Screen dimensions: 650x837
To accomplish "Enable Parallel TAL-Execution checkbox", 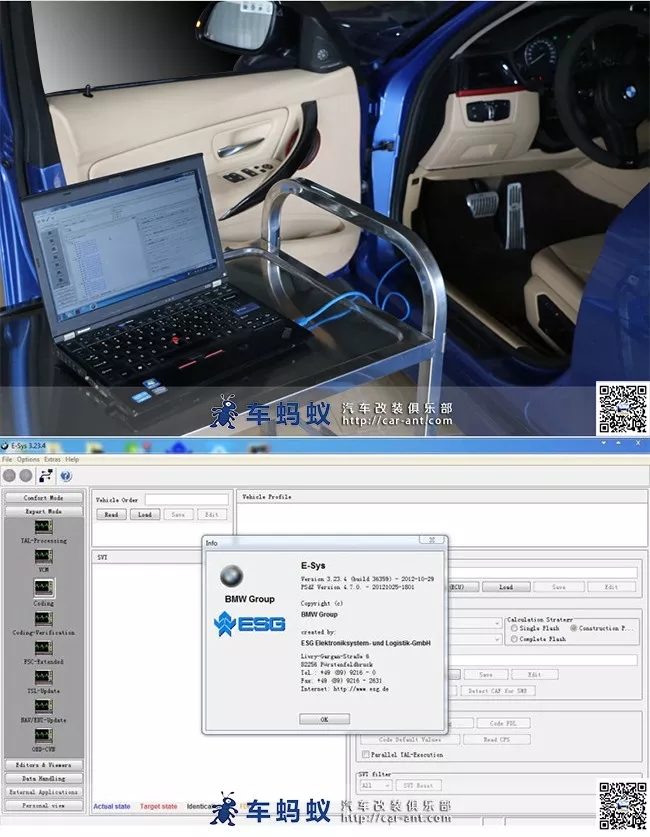I will tap(366, 755).
